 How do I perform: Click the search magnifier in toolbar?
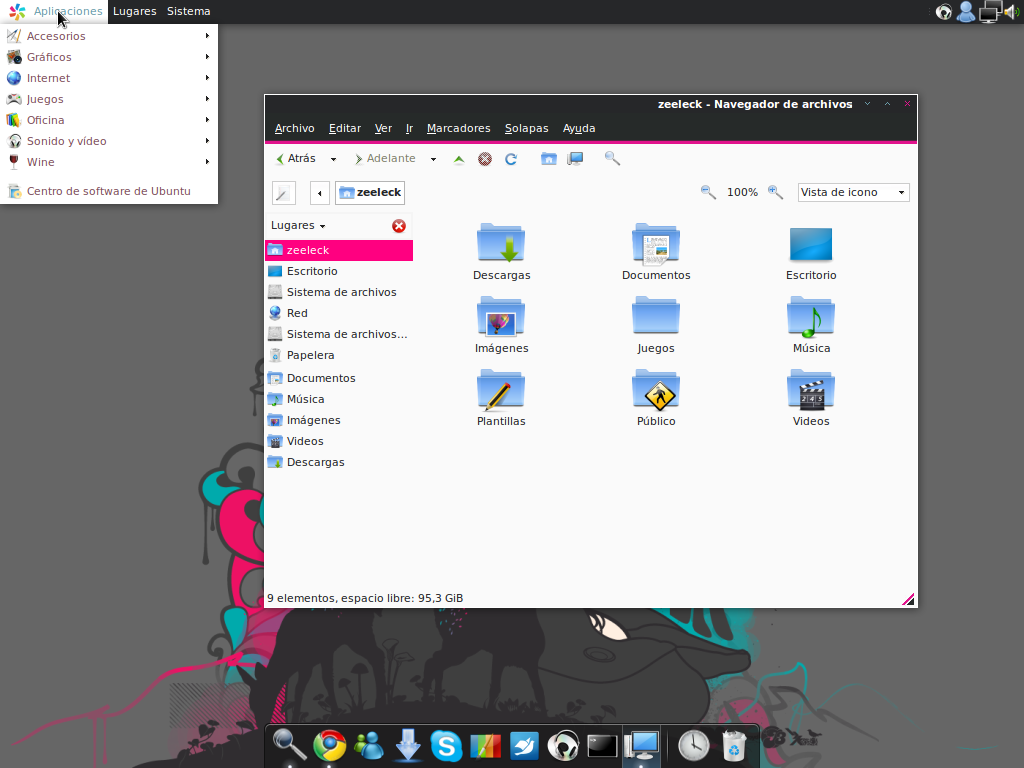pyautogui.click(x=612, y=159)
